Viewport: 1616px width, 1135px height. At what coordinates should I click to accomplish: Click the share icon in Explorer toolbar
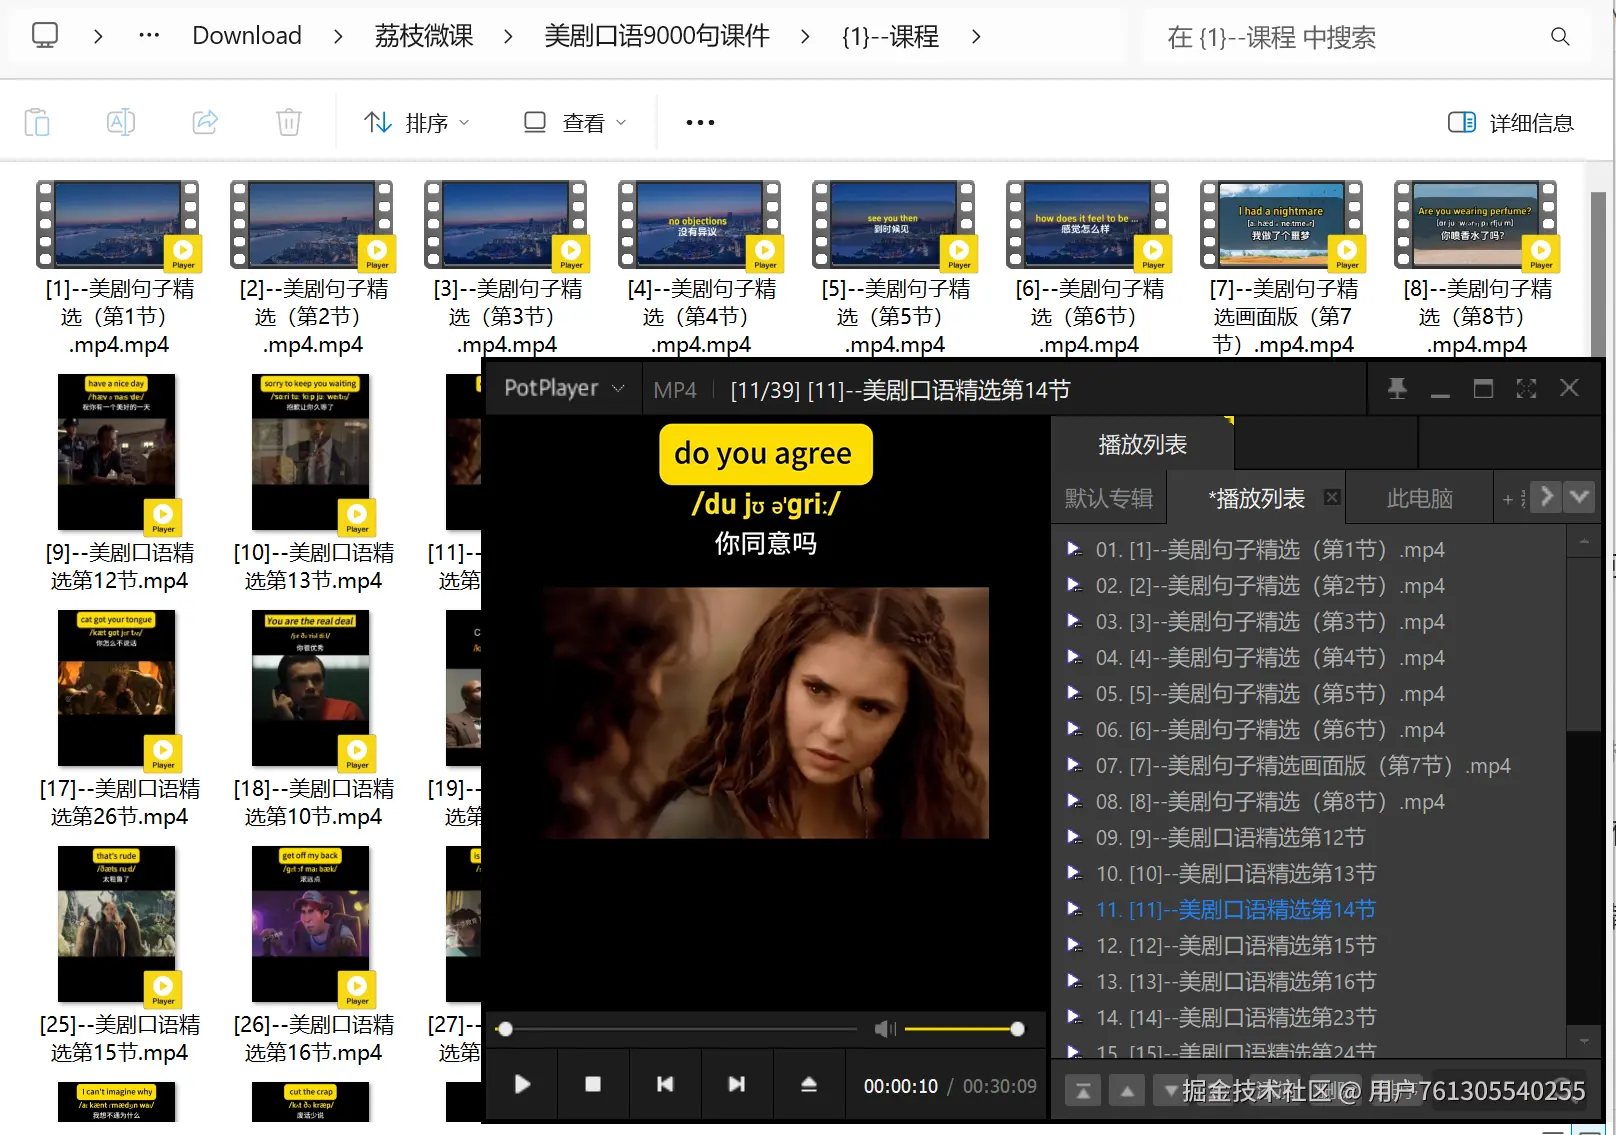(x=205, y=122)
